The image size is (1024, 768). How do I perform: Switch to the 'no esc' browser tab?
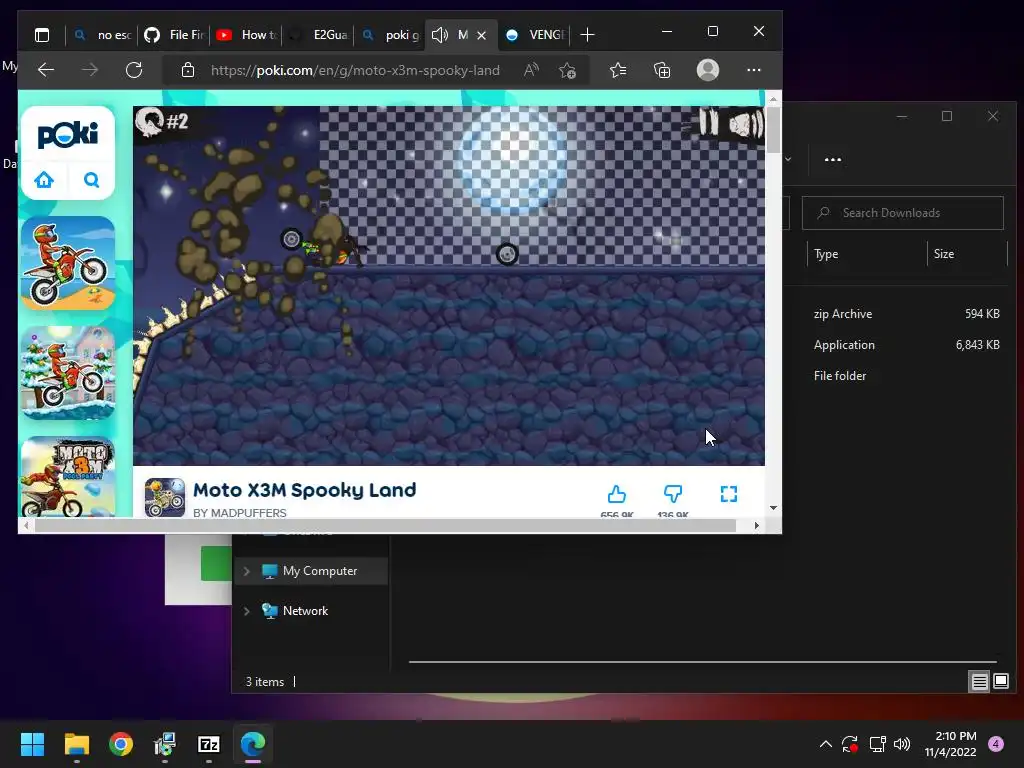tap(102, 35)
